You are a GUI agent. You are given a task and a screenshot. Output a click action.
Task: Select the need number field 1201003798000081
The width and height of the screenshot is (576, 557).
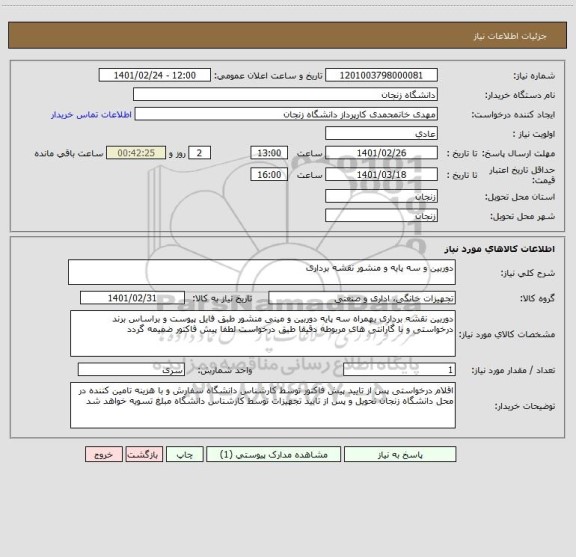point(381,75)
